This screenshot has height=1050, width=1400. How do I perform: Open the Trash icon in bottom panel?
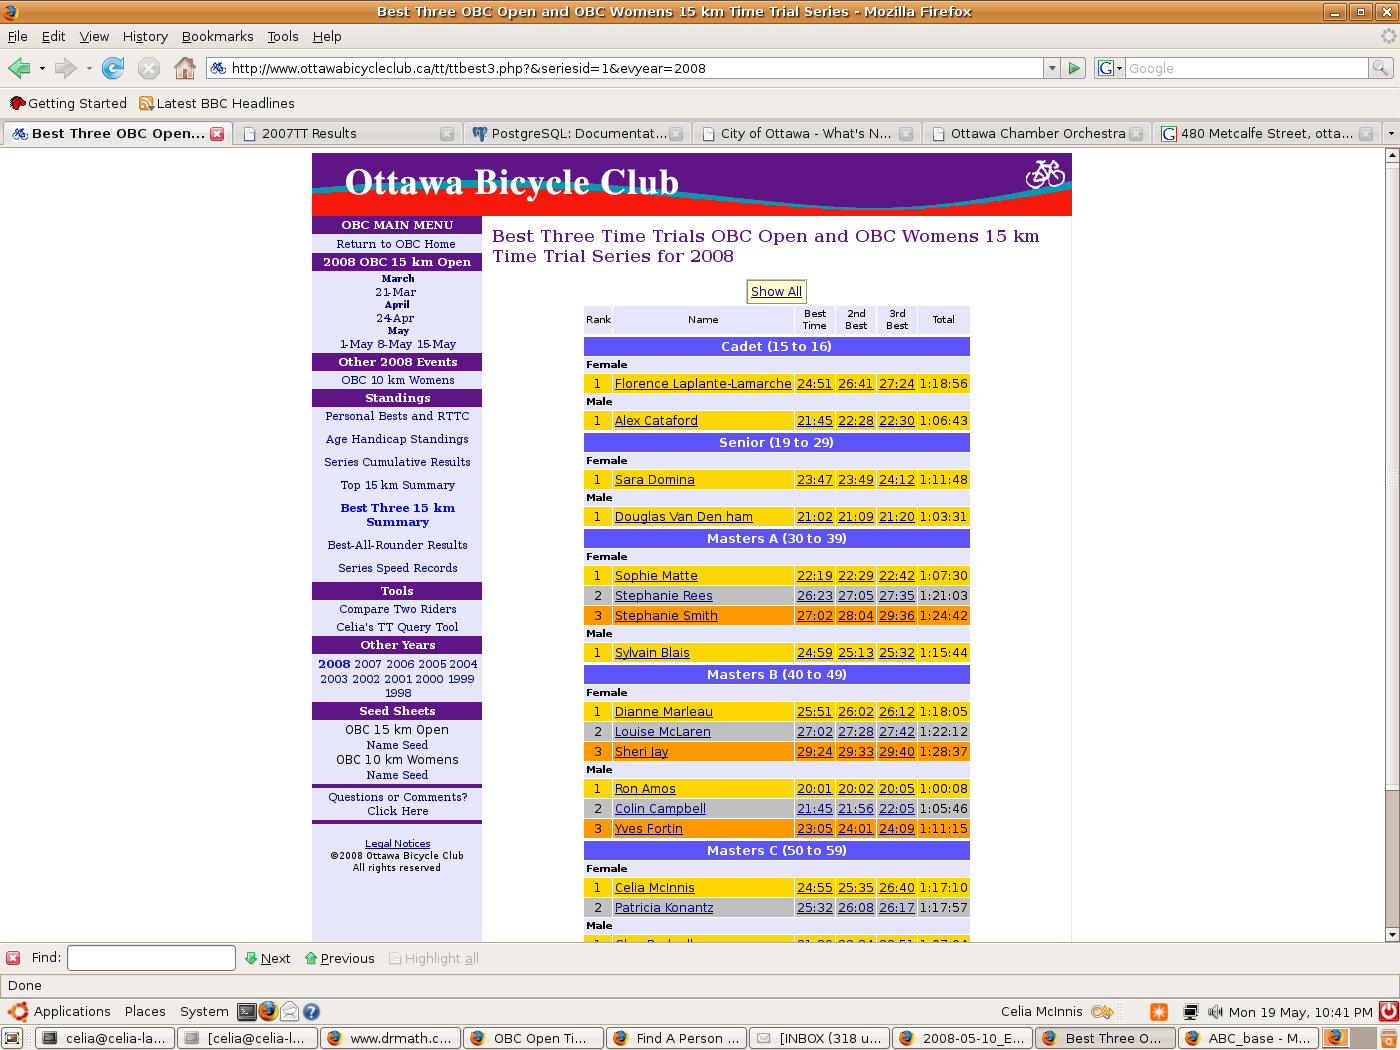tap(1388, 1038)
